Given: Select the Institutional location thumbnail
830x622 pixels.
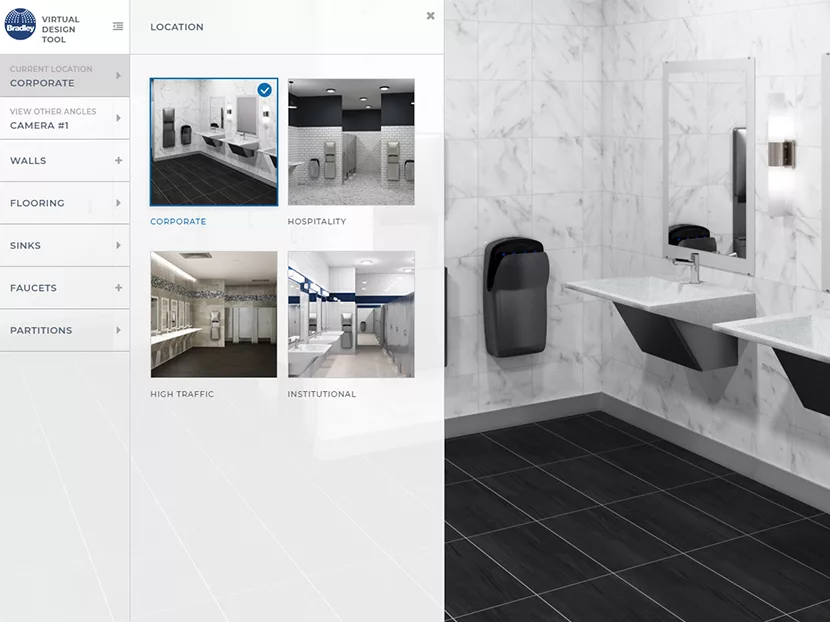Looking at the screenshot, I should (x=351, y=314).
